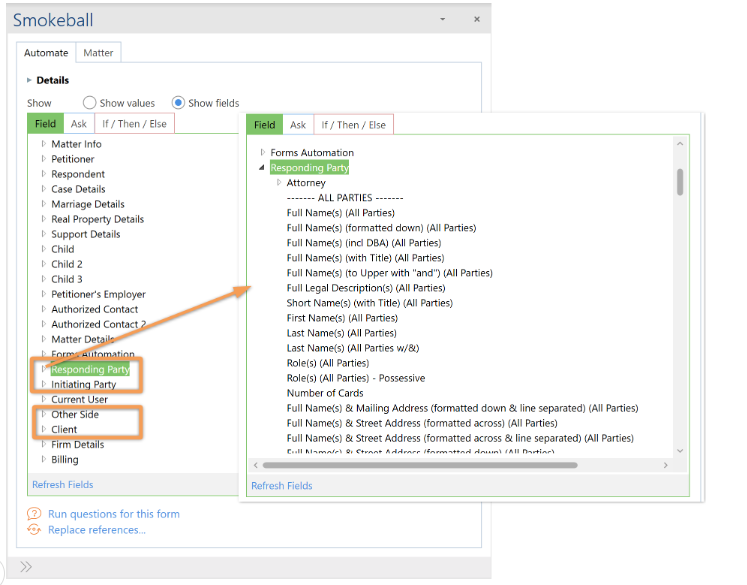Viewport: 747px width, 585px height.
Task: Open the Smokeball pane options dropdown arrow
Action: tap(443, 19)
